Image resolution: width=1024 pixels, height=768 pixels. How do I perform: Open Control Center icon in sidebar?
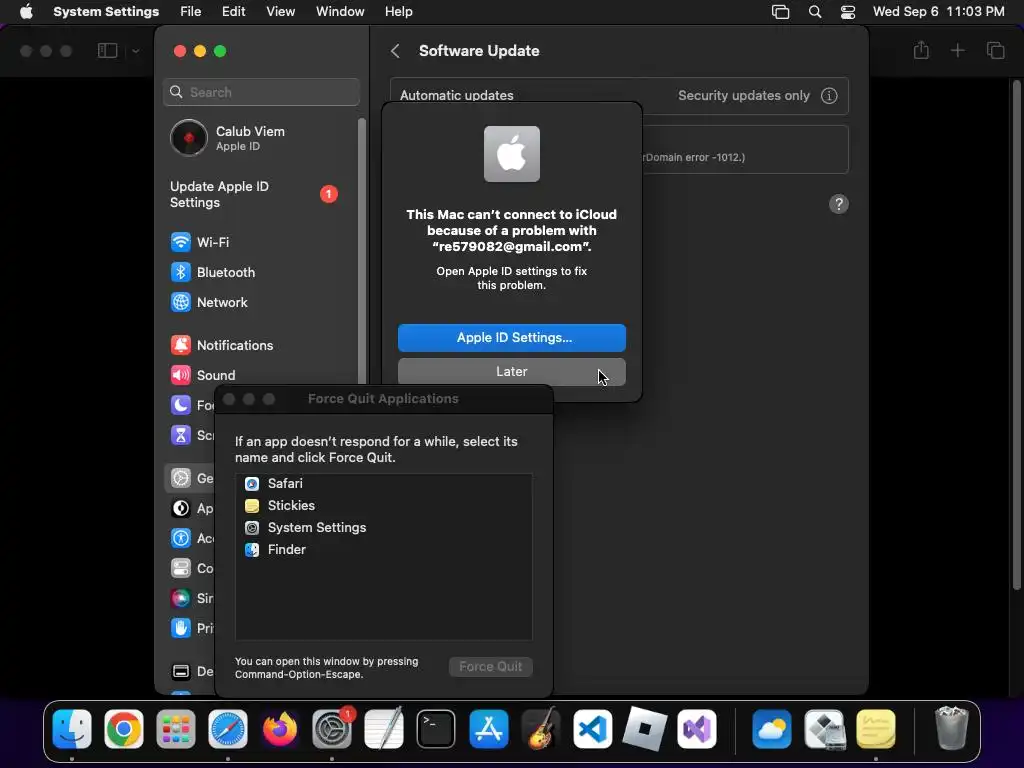click(181, 569)
